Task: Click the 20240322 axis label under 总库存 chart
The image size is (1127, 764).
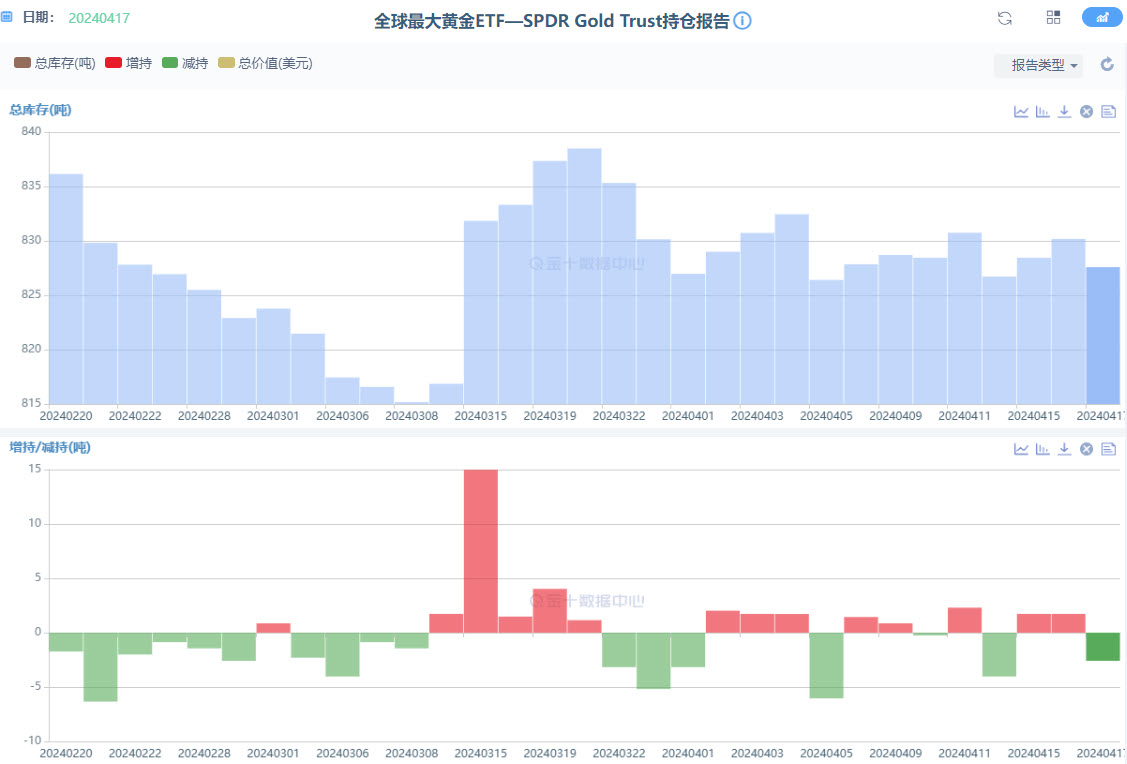Action: tap(619, 415)
